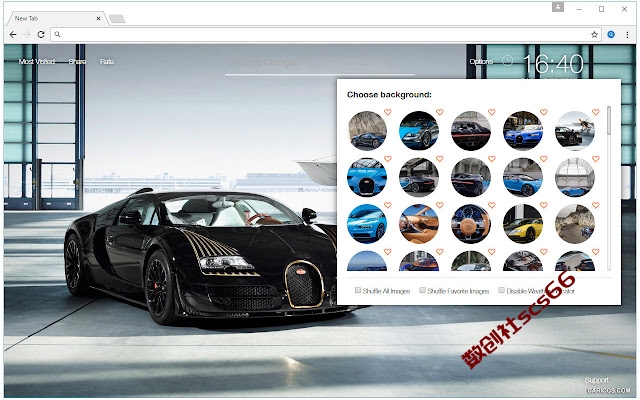Select tan leather interior thumbnail
Image resolution: width=640 pixels, height=400 pixels.
(x=419, y=224)
